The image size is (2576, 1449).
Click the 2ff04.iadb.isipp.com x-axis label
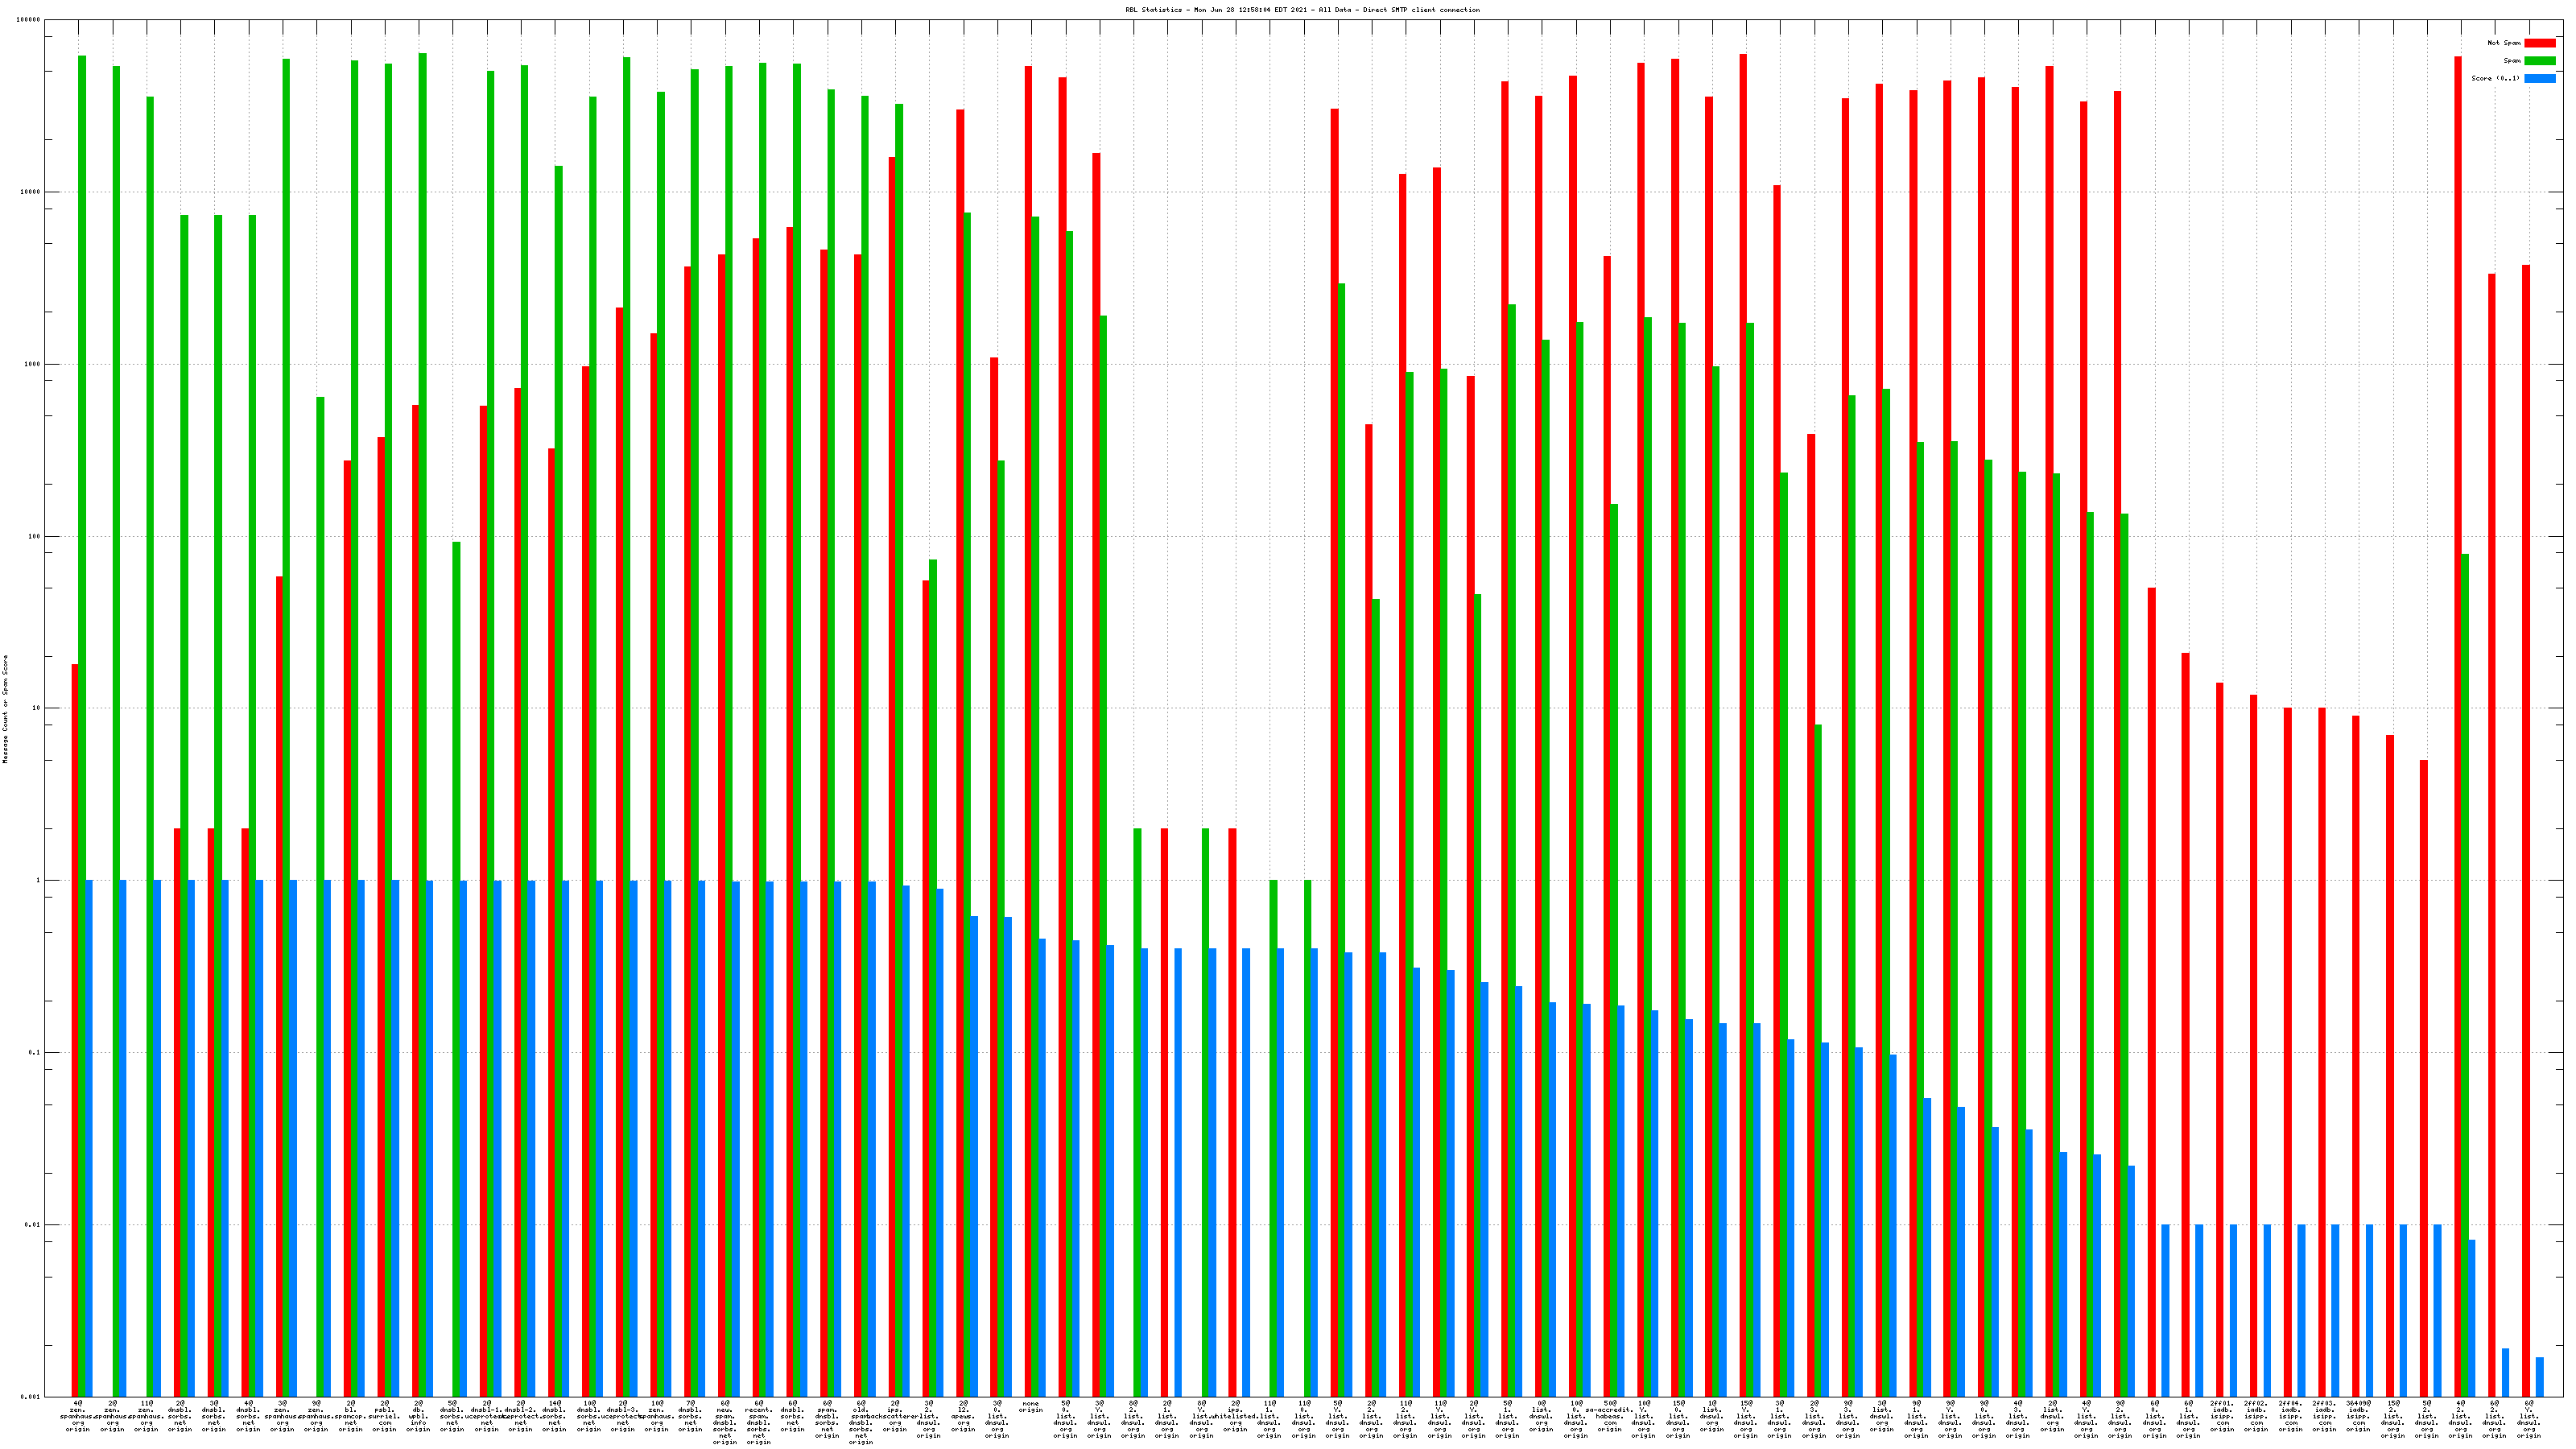pyautogui.click(x=2290, y=1416)
